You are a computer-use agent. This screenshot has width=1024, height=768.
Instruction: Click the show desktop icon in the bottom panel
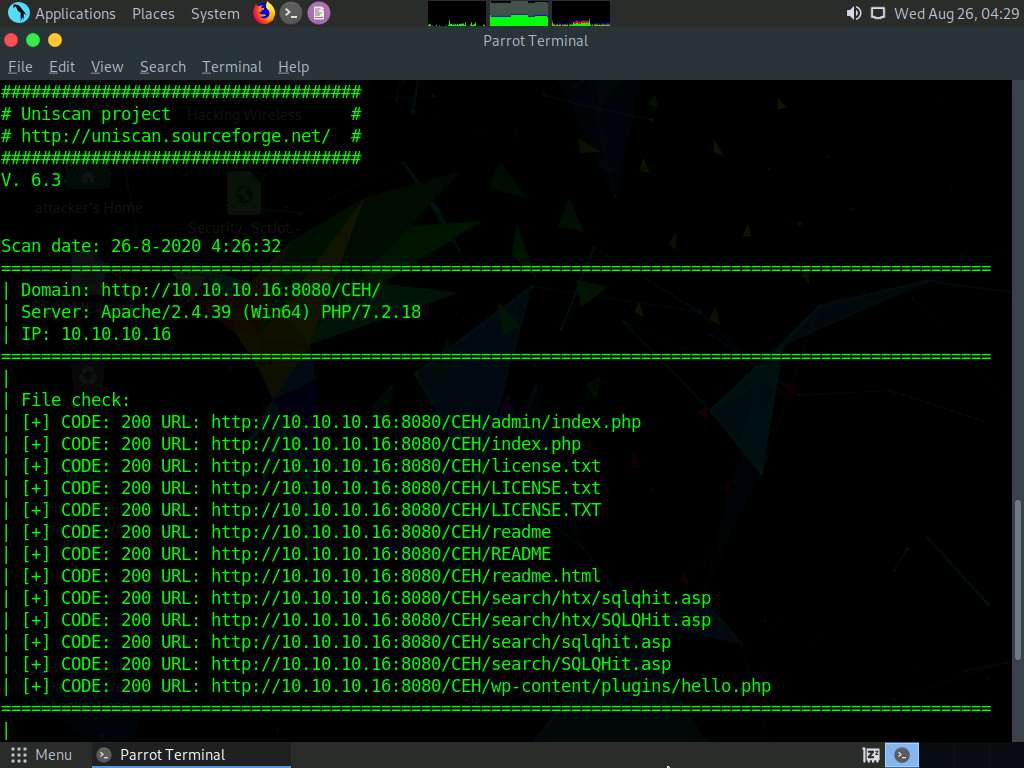tap(871, 755)
